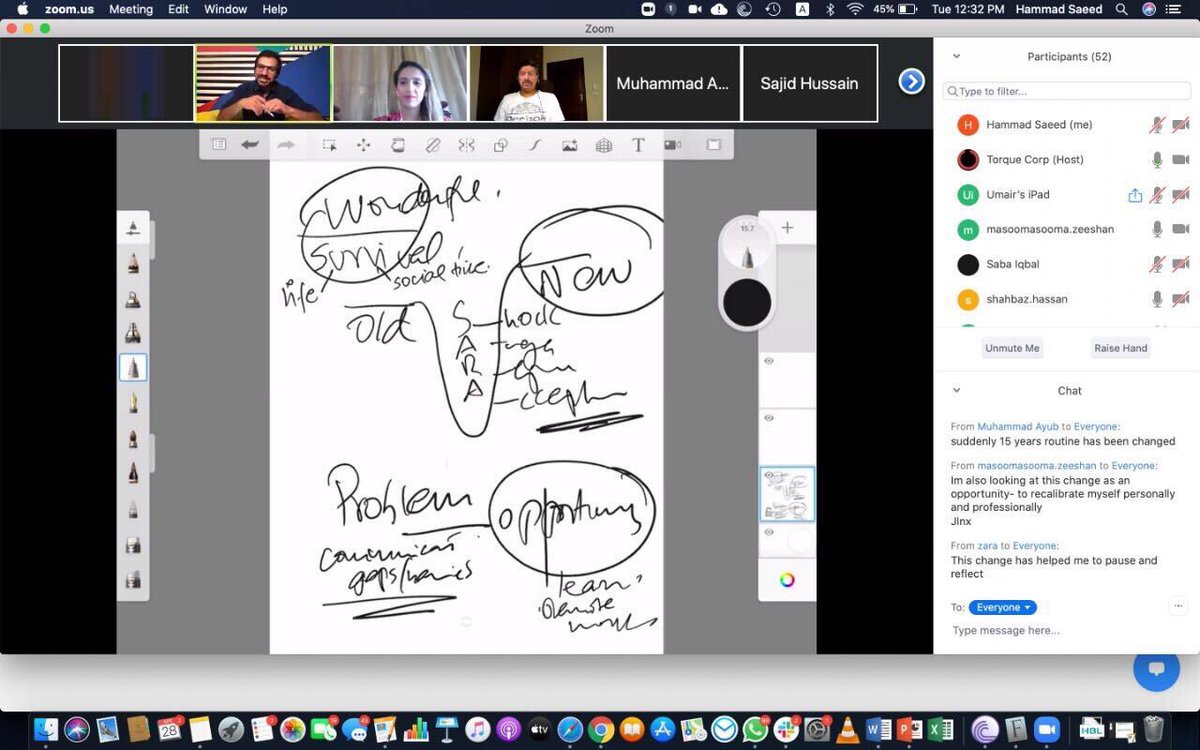Collapse the Chat panel chevron

click(x=957, y=391)
